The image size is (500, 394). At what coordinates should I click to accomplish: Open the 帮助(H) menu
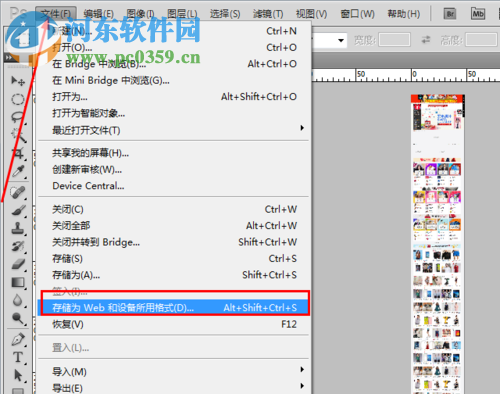[404, 14]
